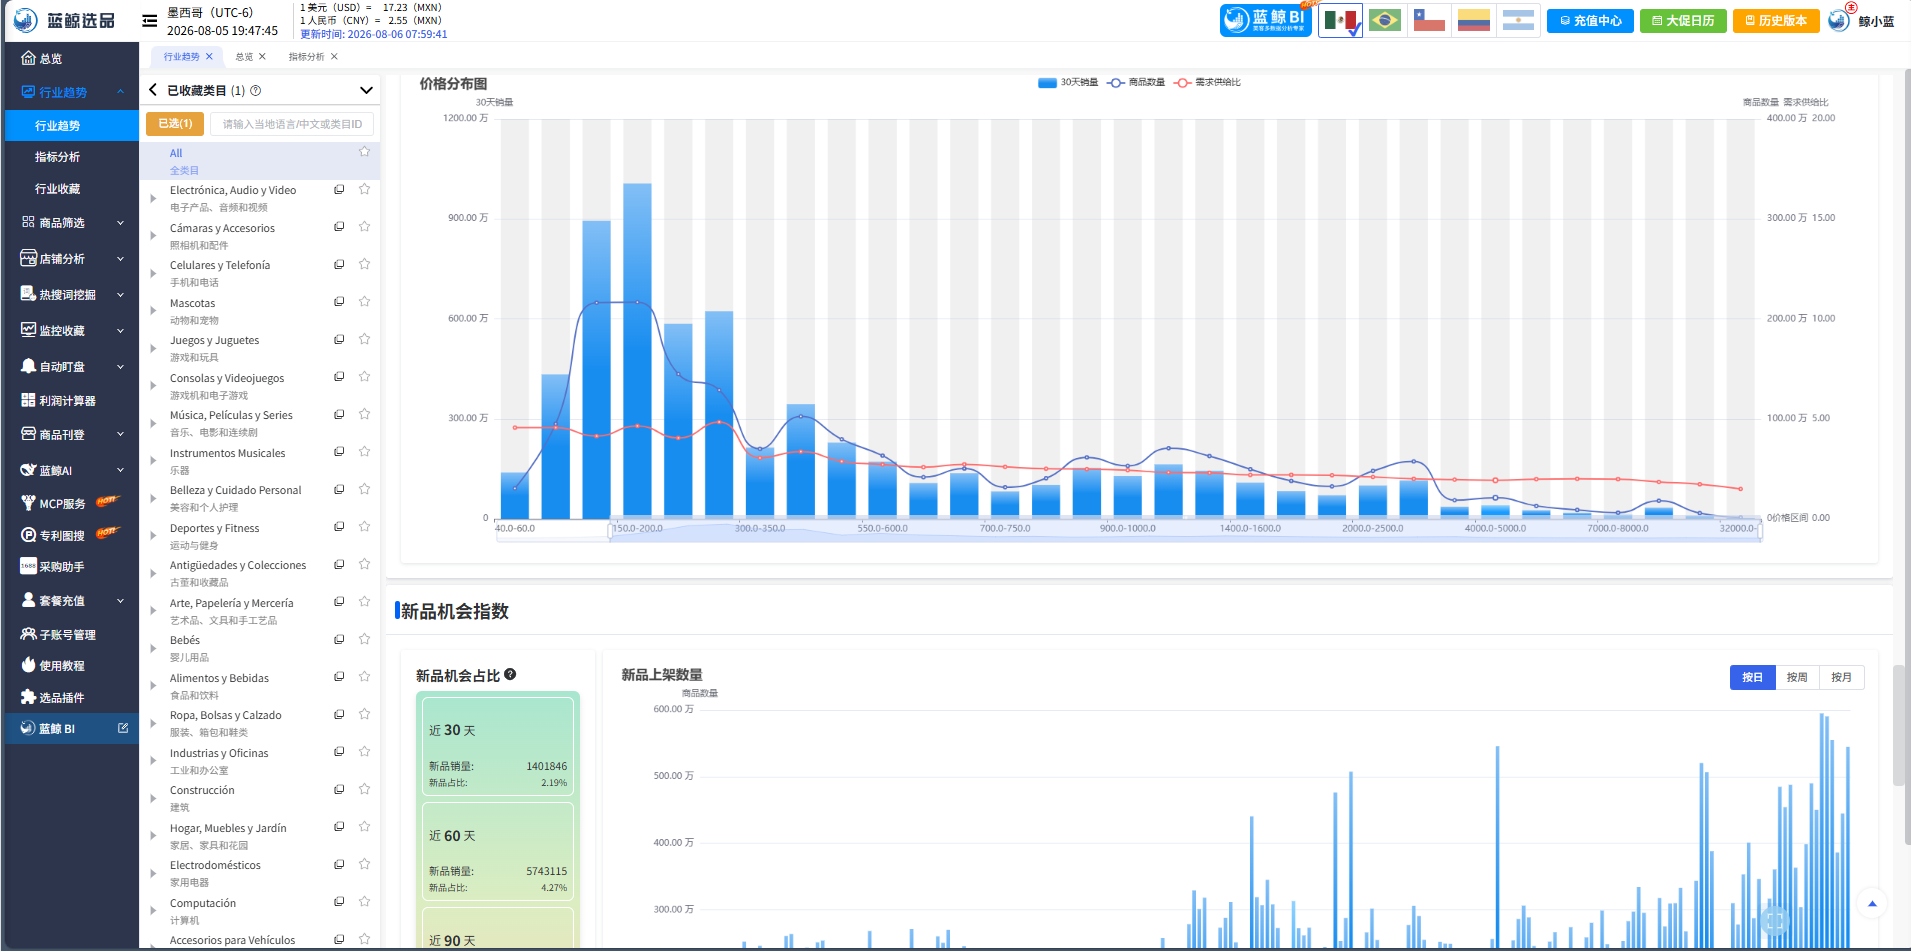Click the star icon for Mascotas

(x=364, y=301)
